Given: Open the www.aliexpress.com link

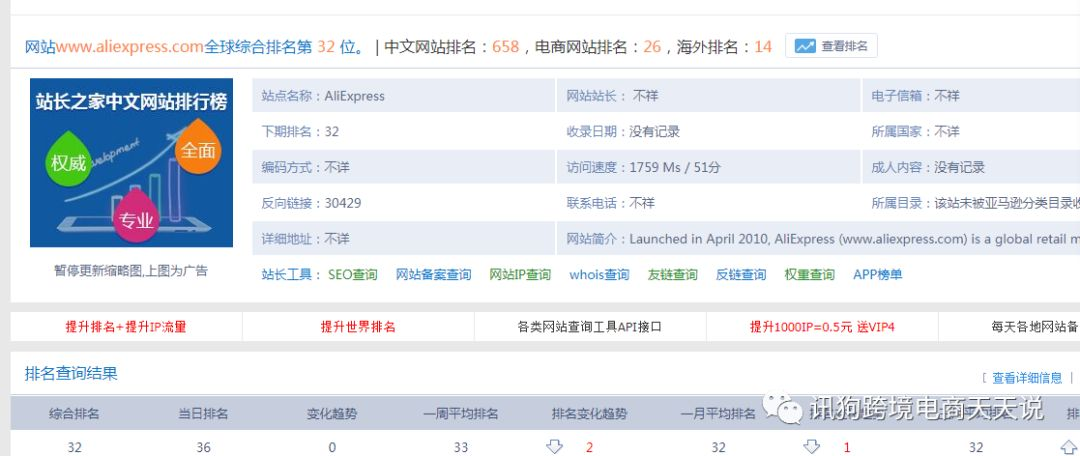Looking at the screenshot, I should (129, 47).
